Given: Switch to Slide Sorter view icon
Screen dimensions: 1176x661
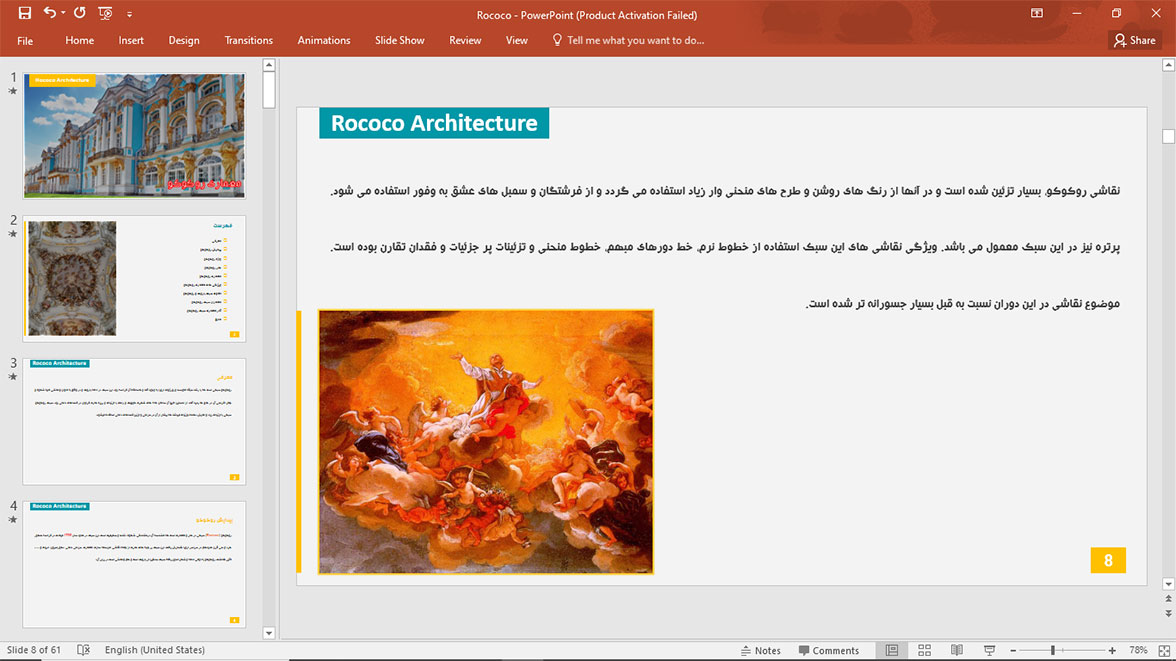Looking at the screenshot, I should tap(925, 650).
